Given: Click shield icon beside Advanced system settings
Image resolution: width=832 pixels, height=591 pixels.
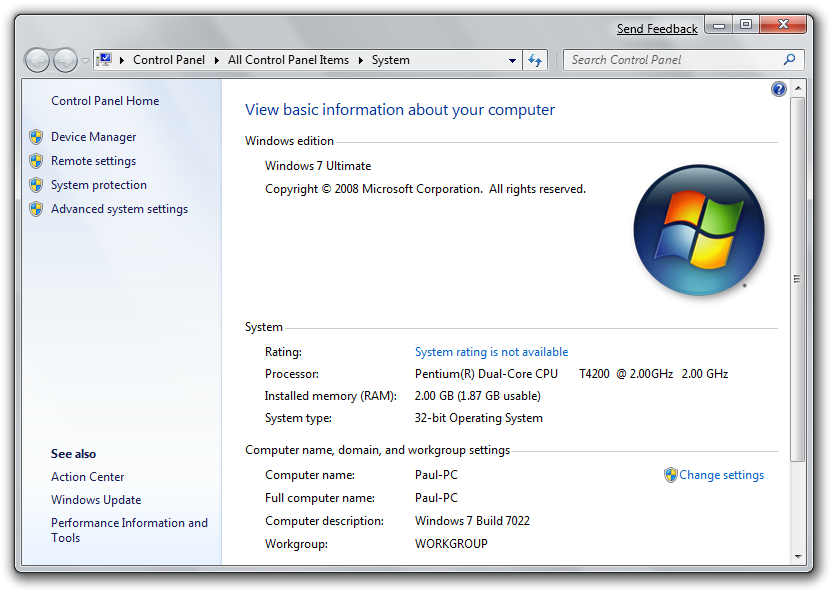Looking at the screenshot, I should click(36, 209).
